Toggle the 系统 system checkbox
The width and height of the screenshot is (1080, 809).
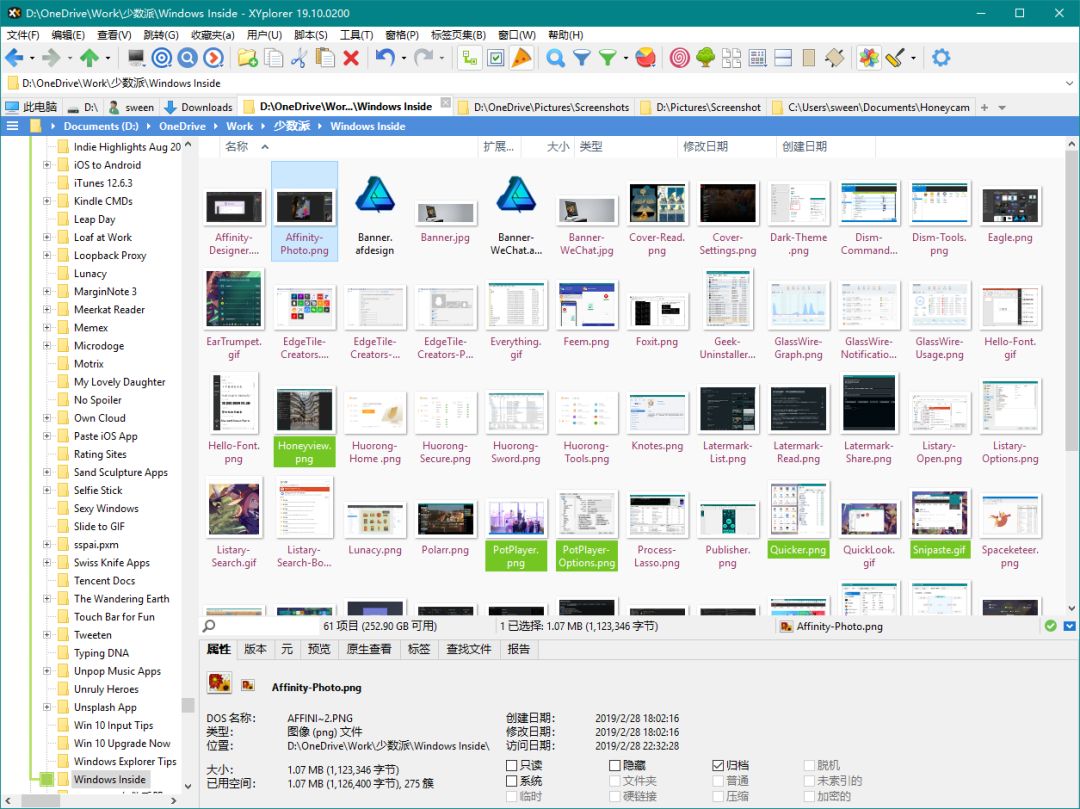pyautogui.click(x=511, y=781)
